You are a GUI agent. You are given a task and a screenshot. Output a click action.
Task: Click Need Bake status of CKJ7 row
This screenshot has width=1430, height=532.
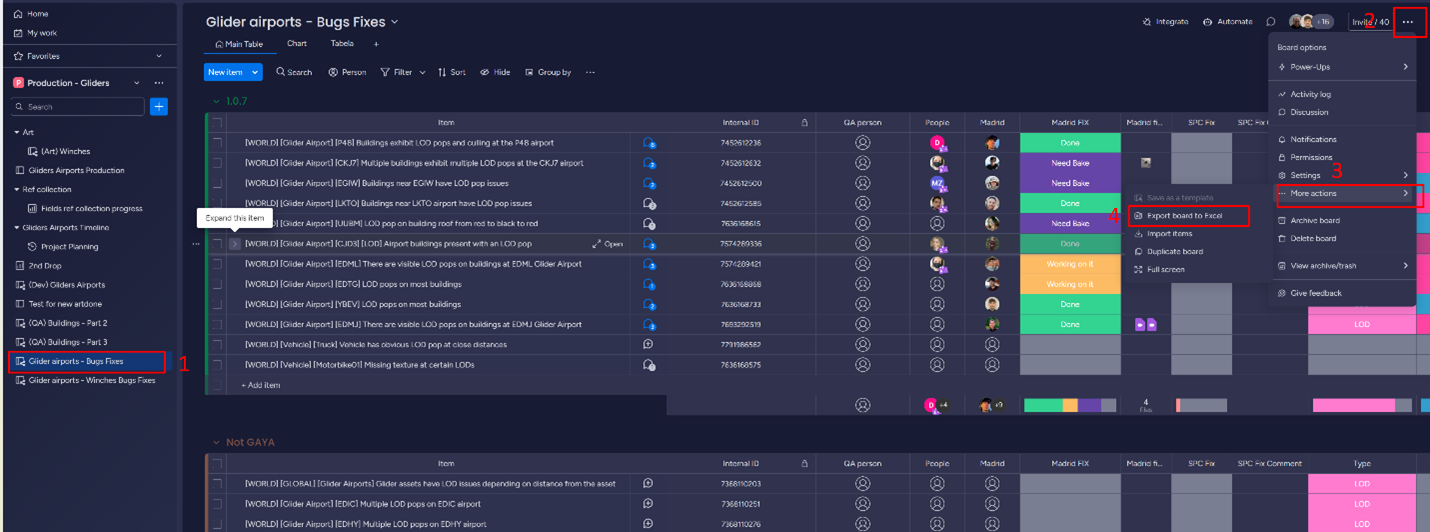(1069, 163)
